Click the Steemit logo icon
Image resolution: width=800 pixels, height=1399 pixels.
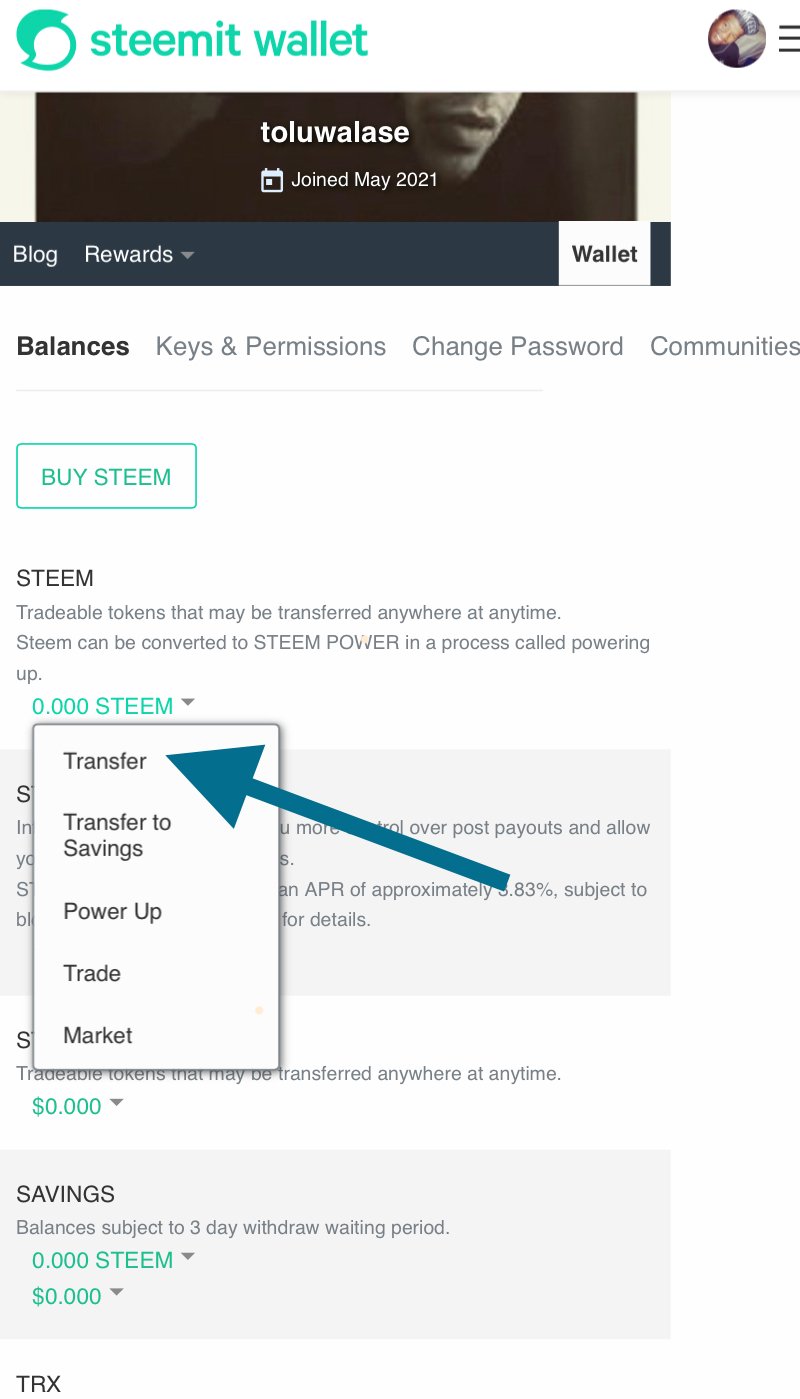tap(46, 40)
